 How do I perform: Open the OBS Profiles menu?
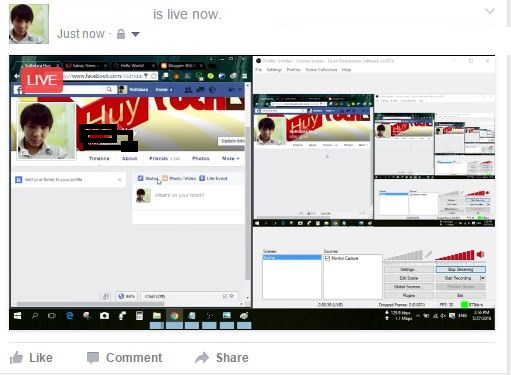[293, 70]
